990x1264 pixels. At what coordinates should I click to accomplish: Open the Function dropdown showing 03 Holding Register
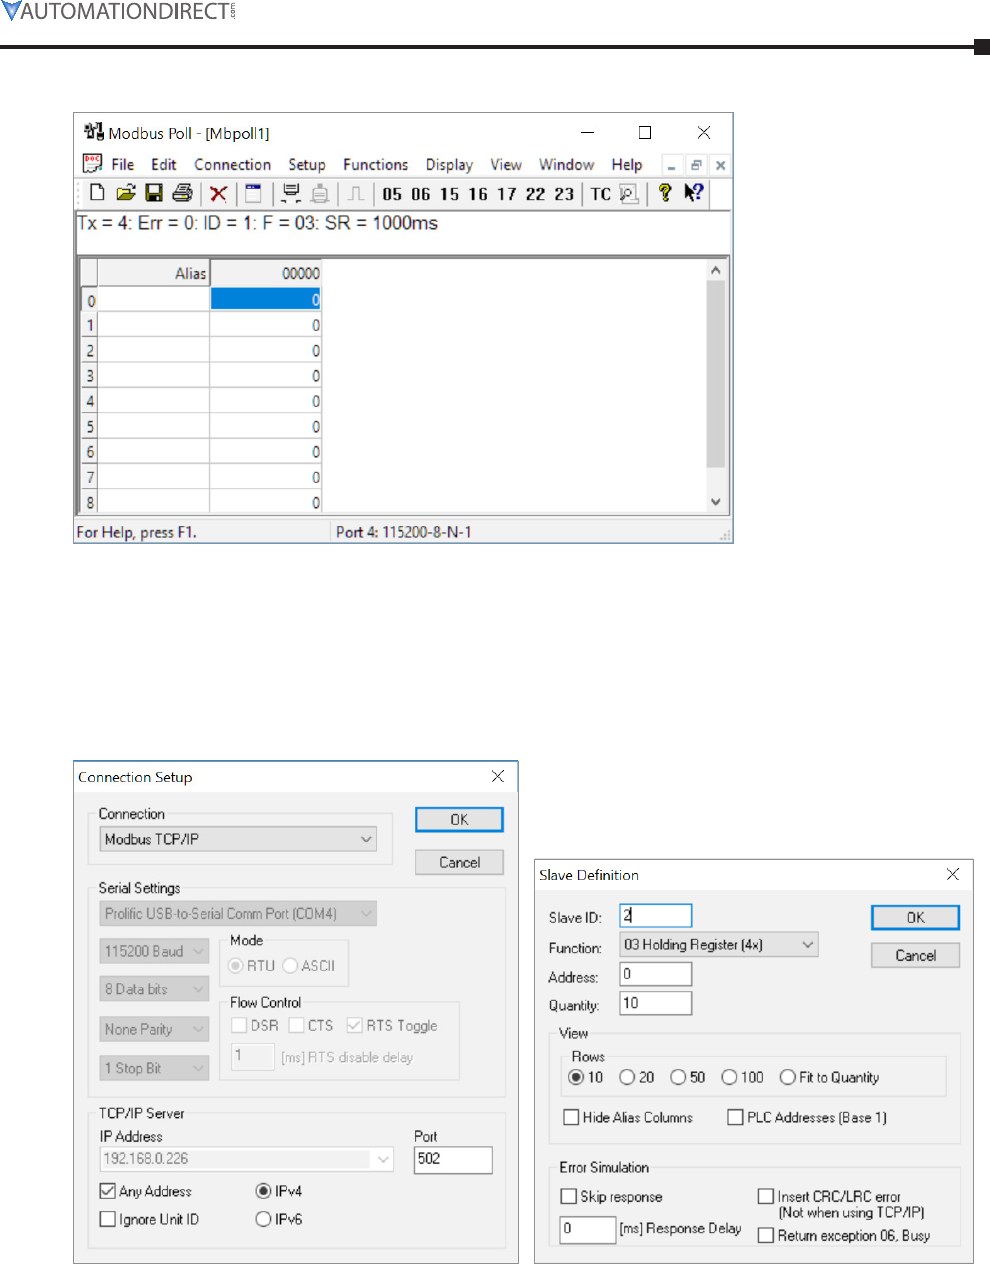pyautogui.click(x=719, y=945)
